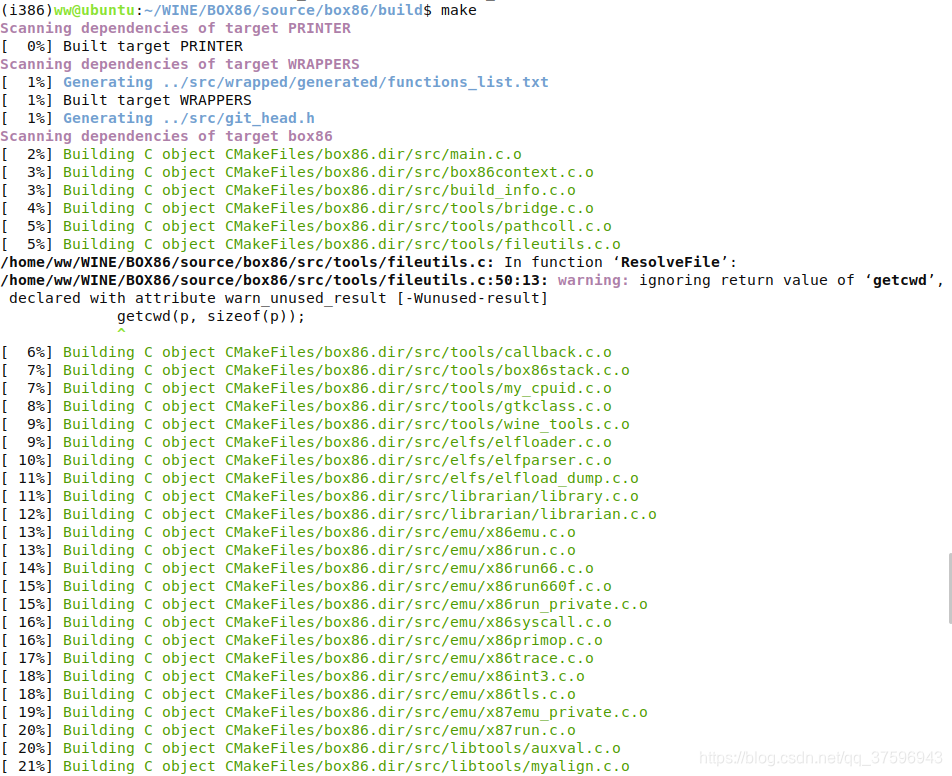Click the x86run.c.o build line
The width and height of the screenshot is (952, 776).
click(x=288, y=551)
